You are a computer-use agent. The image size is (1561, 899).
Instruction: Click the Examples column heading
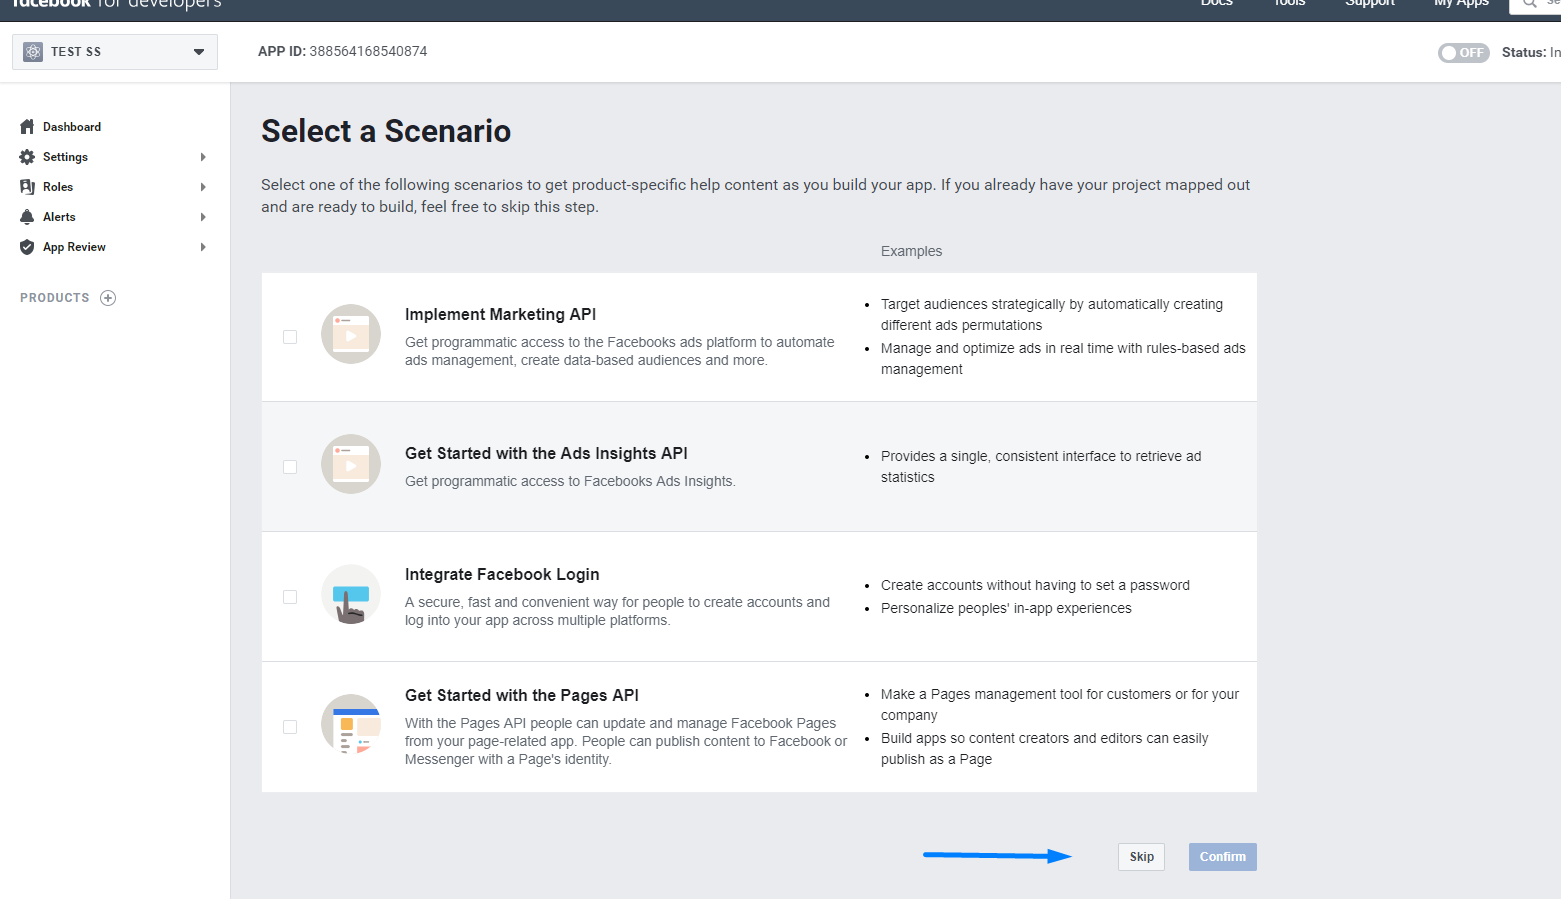[x=911, y=251]
